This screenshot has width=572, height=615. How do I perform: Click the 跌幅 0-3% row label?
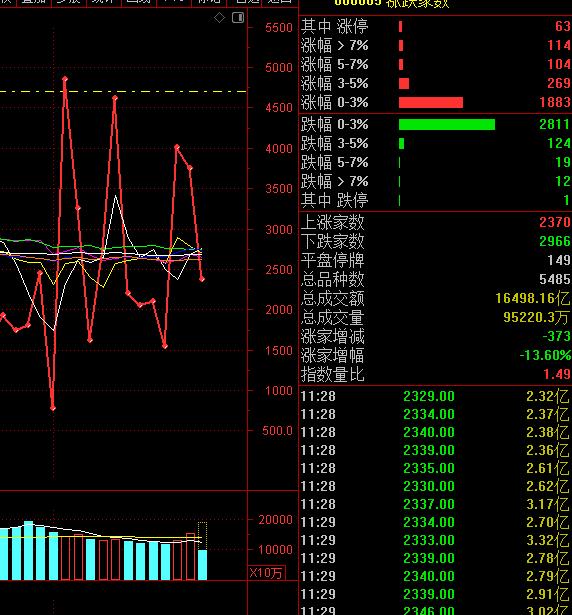(x=335, y=124)
